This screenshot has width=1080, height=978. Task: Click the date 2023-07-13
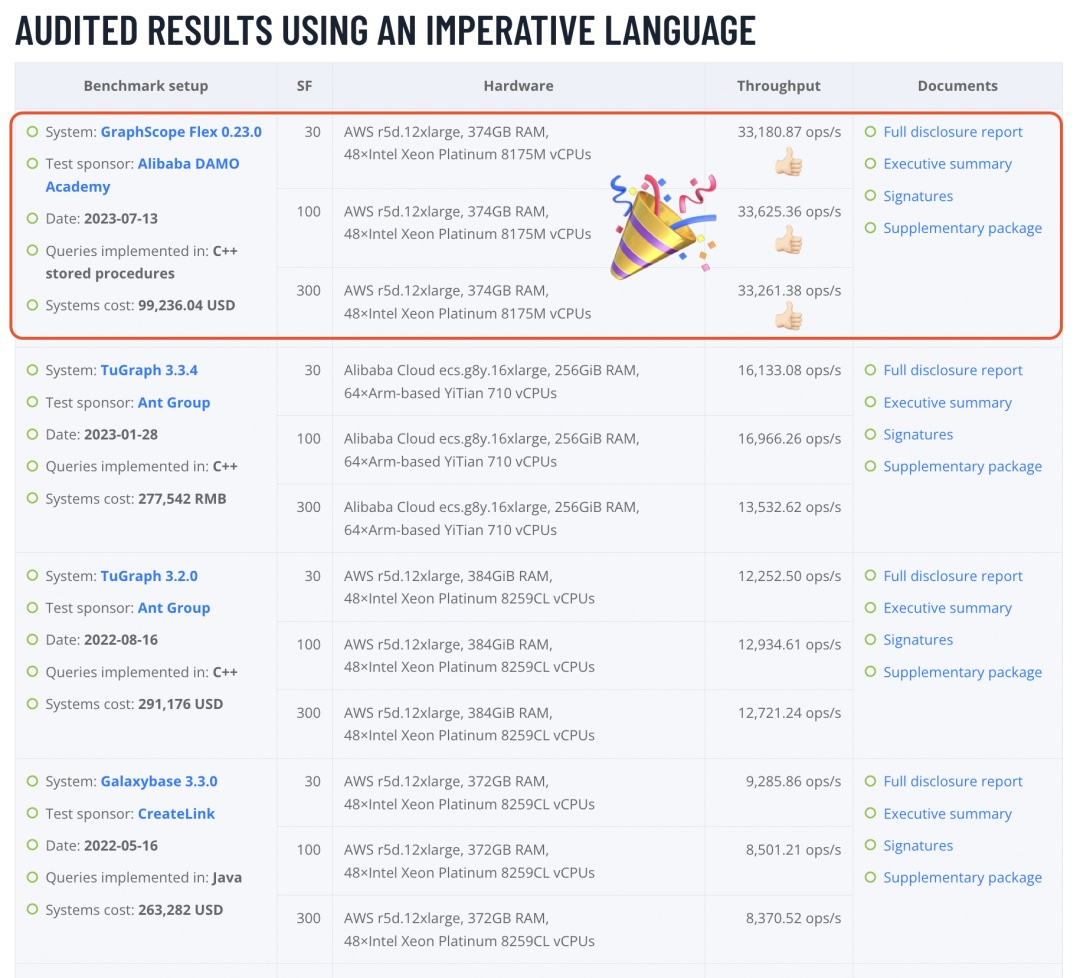click(x=121, y=218)
